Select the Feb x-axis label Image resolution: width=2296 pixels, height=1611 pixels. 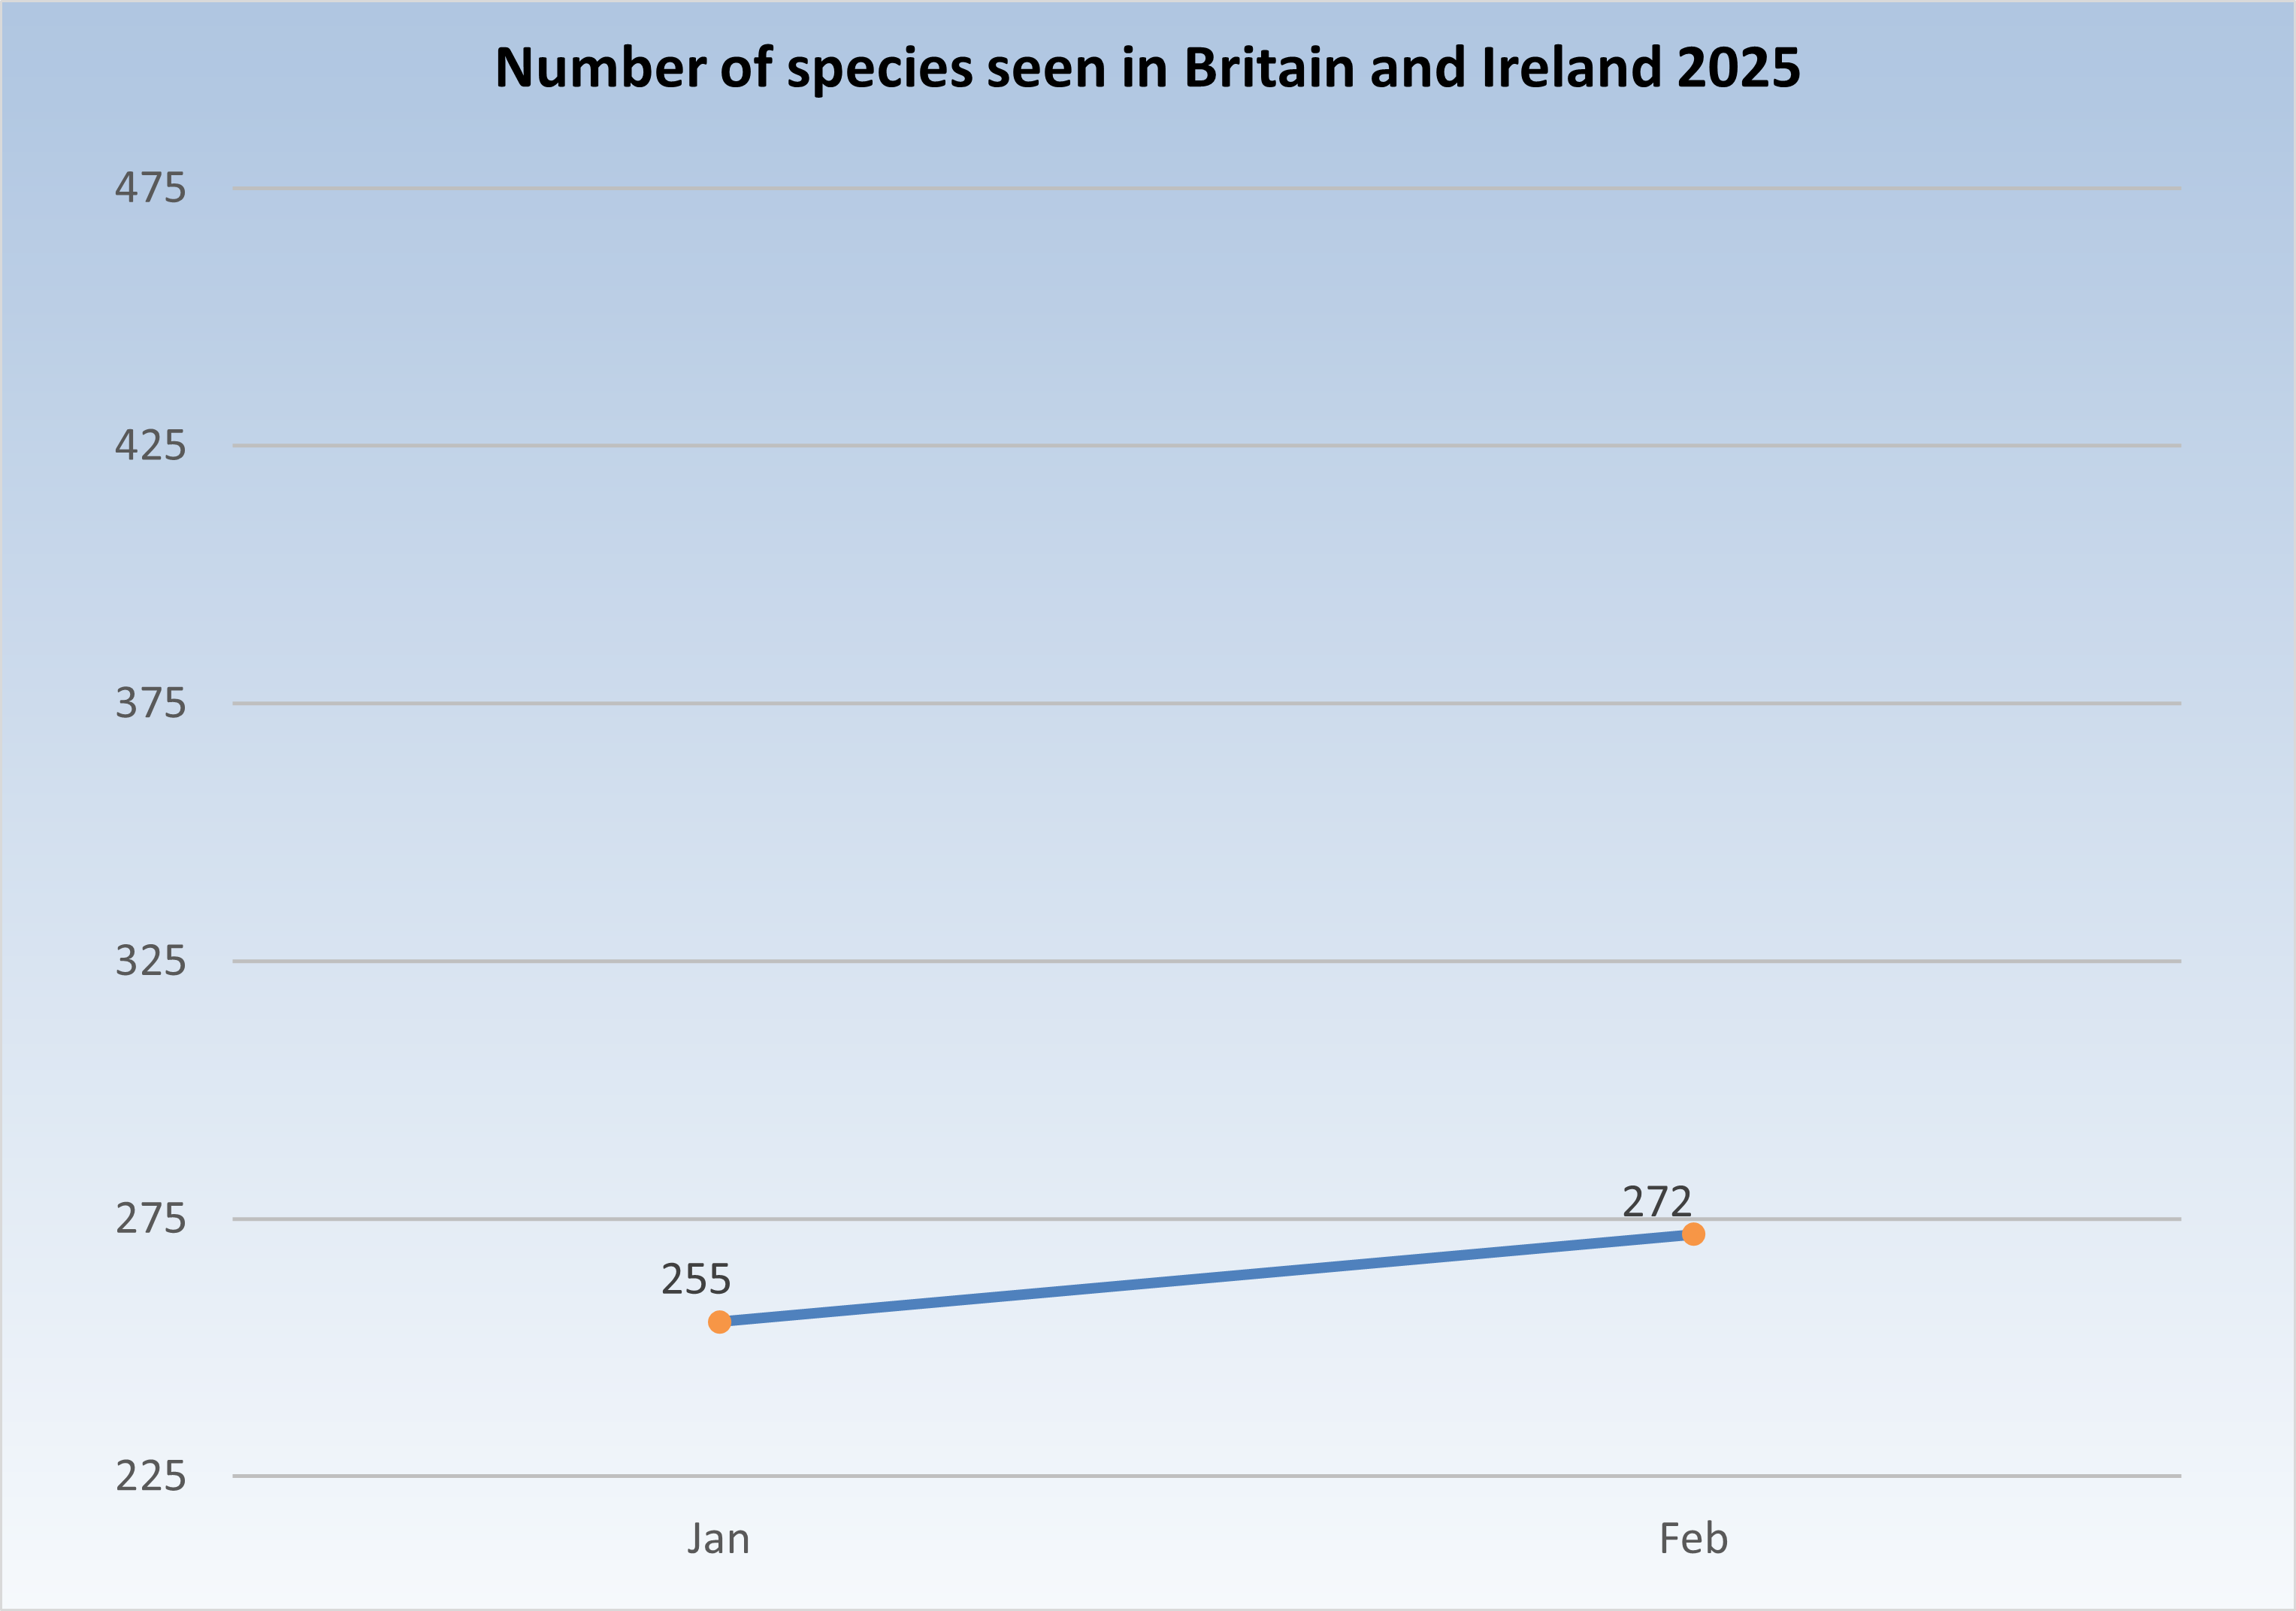click(1693, 1539)
